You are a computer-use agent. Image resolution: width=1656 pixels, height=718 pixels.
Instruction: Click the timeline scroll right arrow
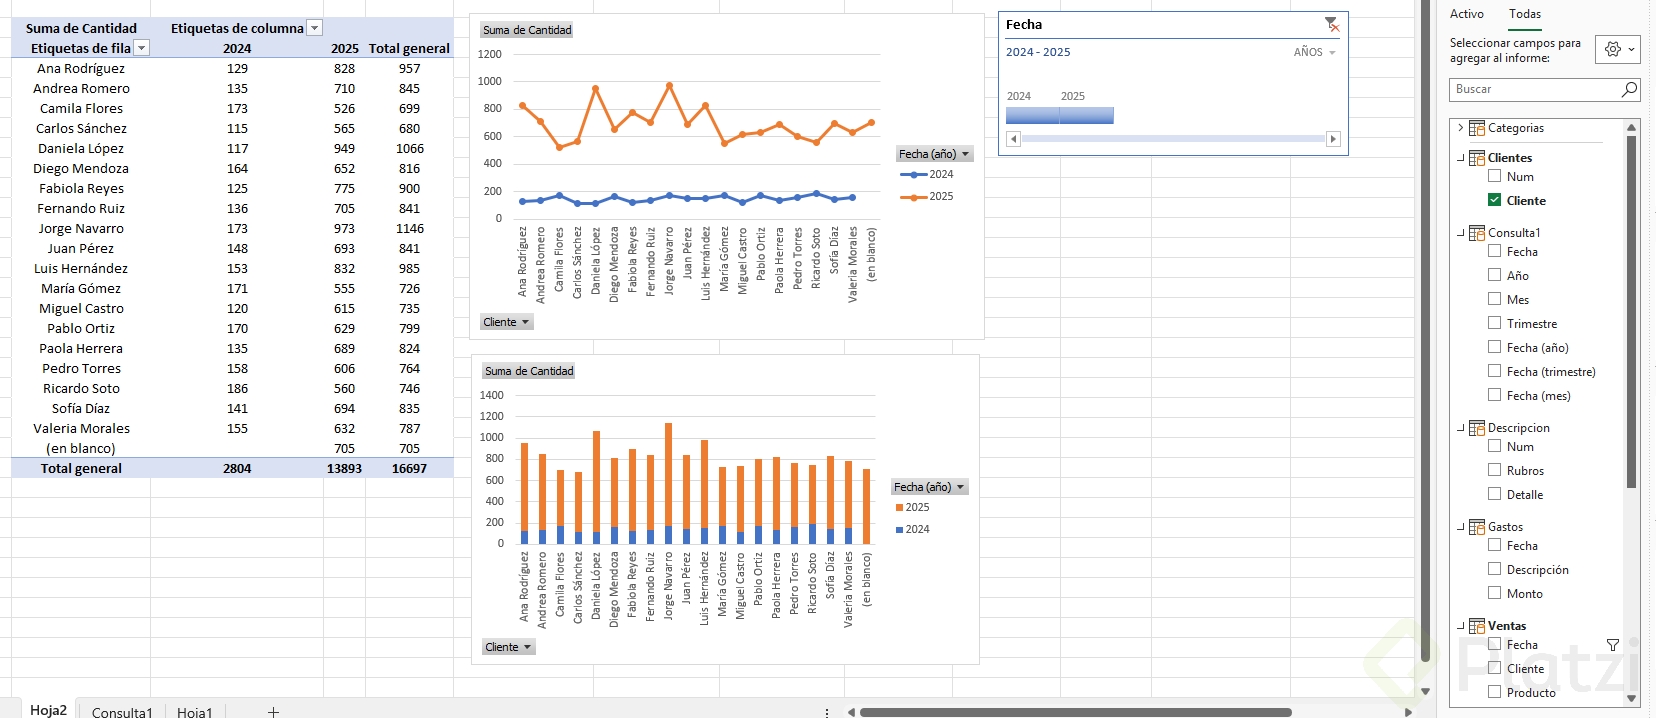[1333, 139]
